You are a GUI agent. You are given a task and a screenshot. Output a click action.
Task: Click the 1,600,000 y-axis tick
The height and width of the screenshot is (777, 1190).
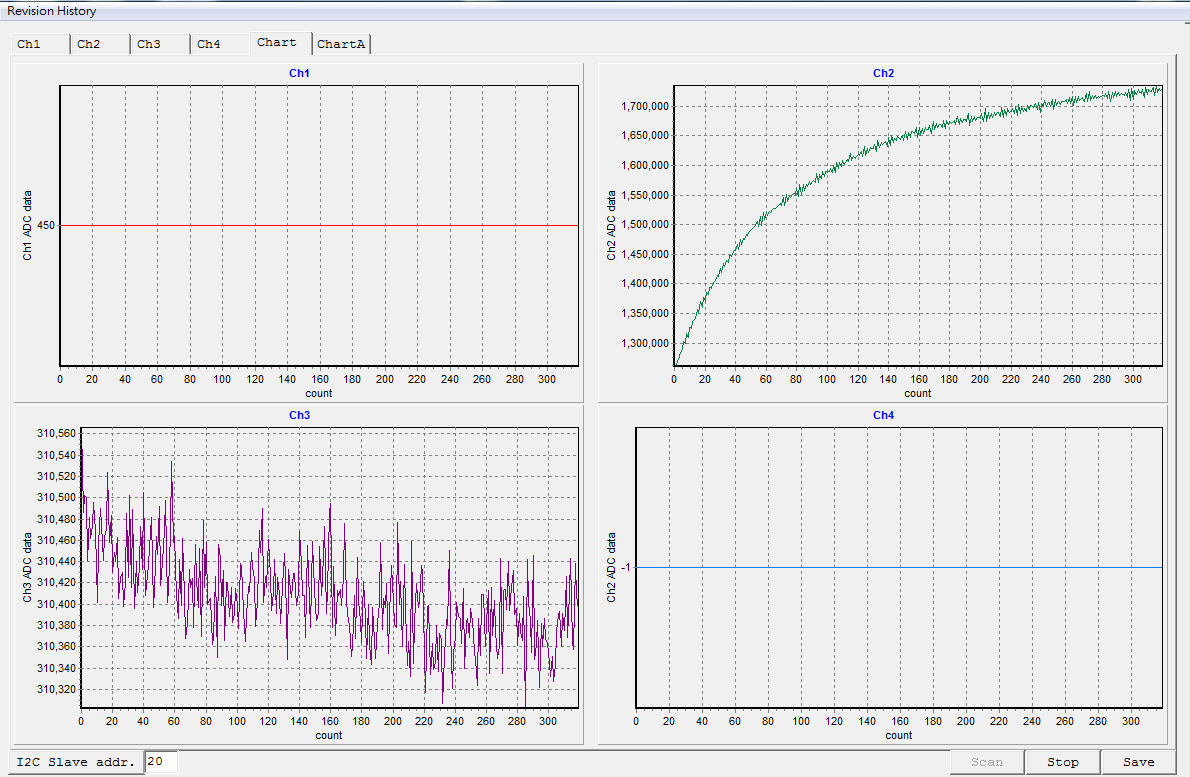645,165
